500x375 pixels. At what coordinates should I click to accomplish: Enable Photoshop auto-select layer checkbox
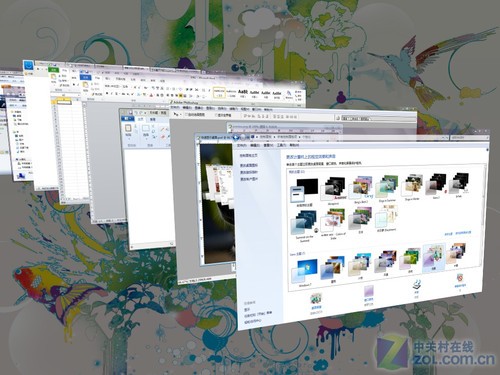pyautogui.click(x=187, y=114)
